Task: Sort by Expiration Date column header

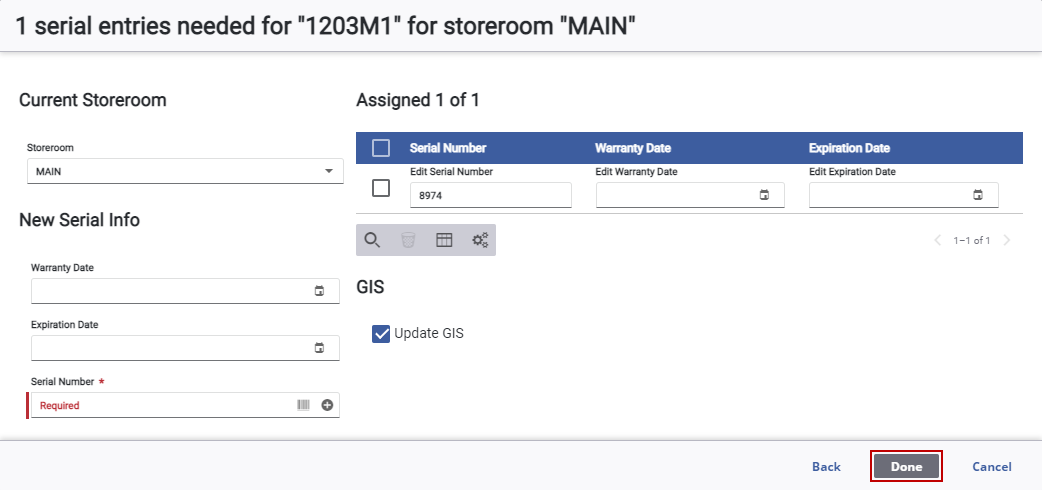Action: (849, 148)
